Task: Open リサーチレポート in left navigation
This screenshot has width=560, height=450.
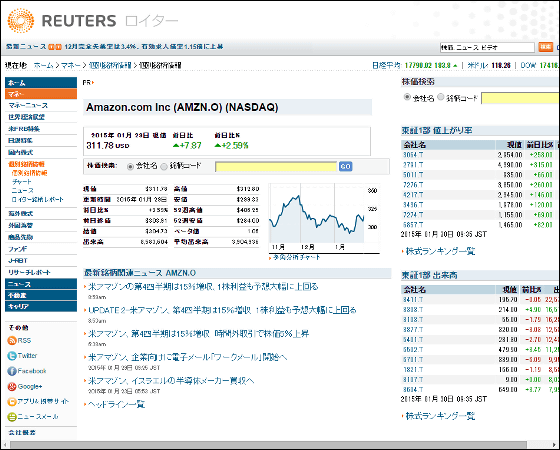Action: [29, 272]
